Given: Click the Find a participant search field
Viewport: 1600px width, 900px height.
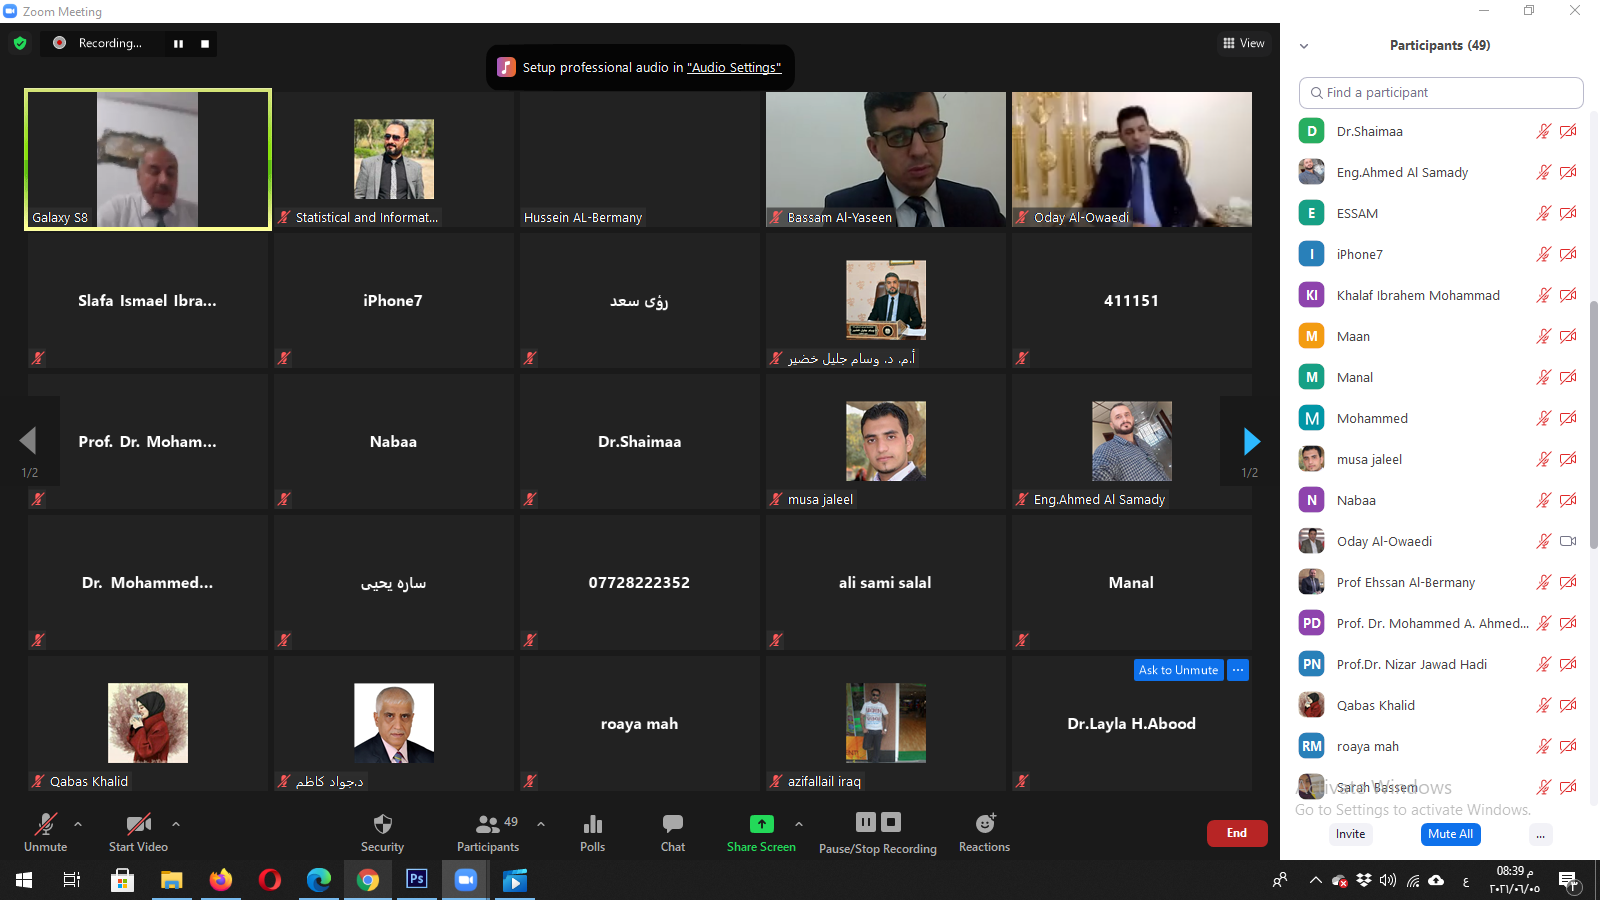Looking at the screenshot, I should pyautogui.click(x=1440, y=93).
